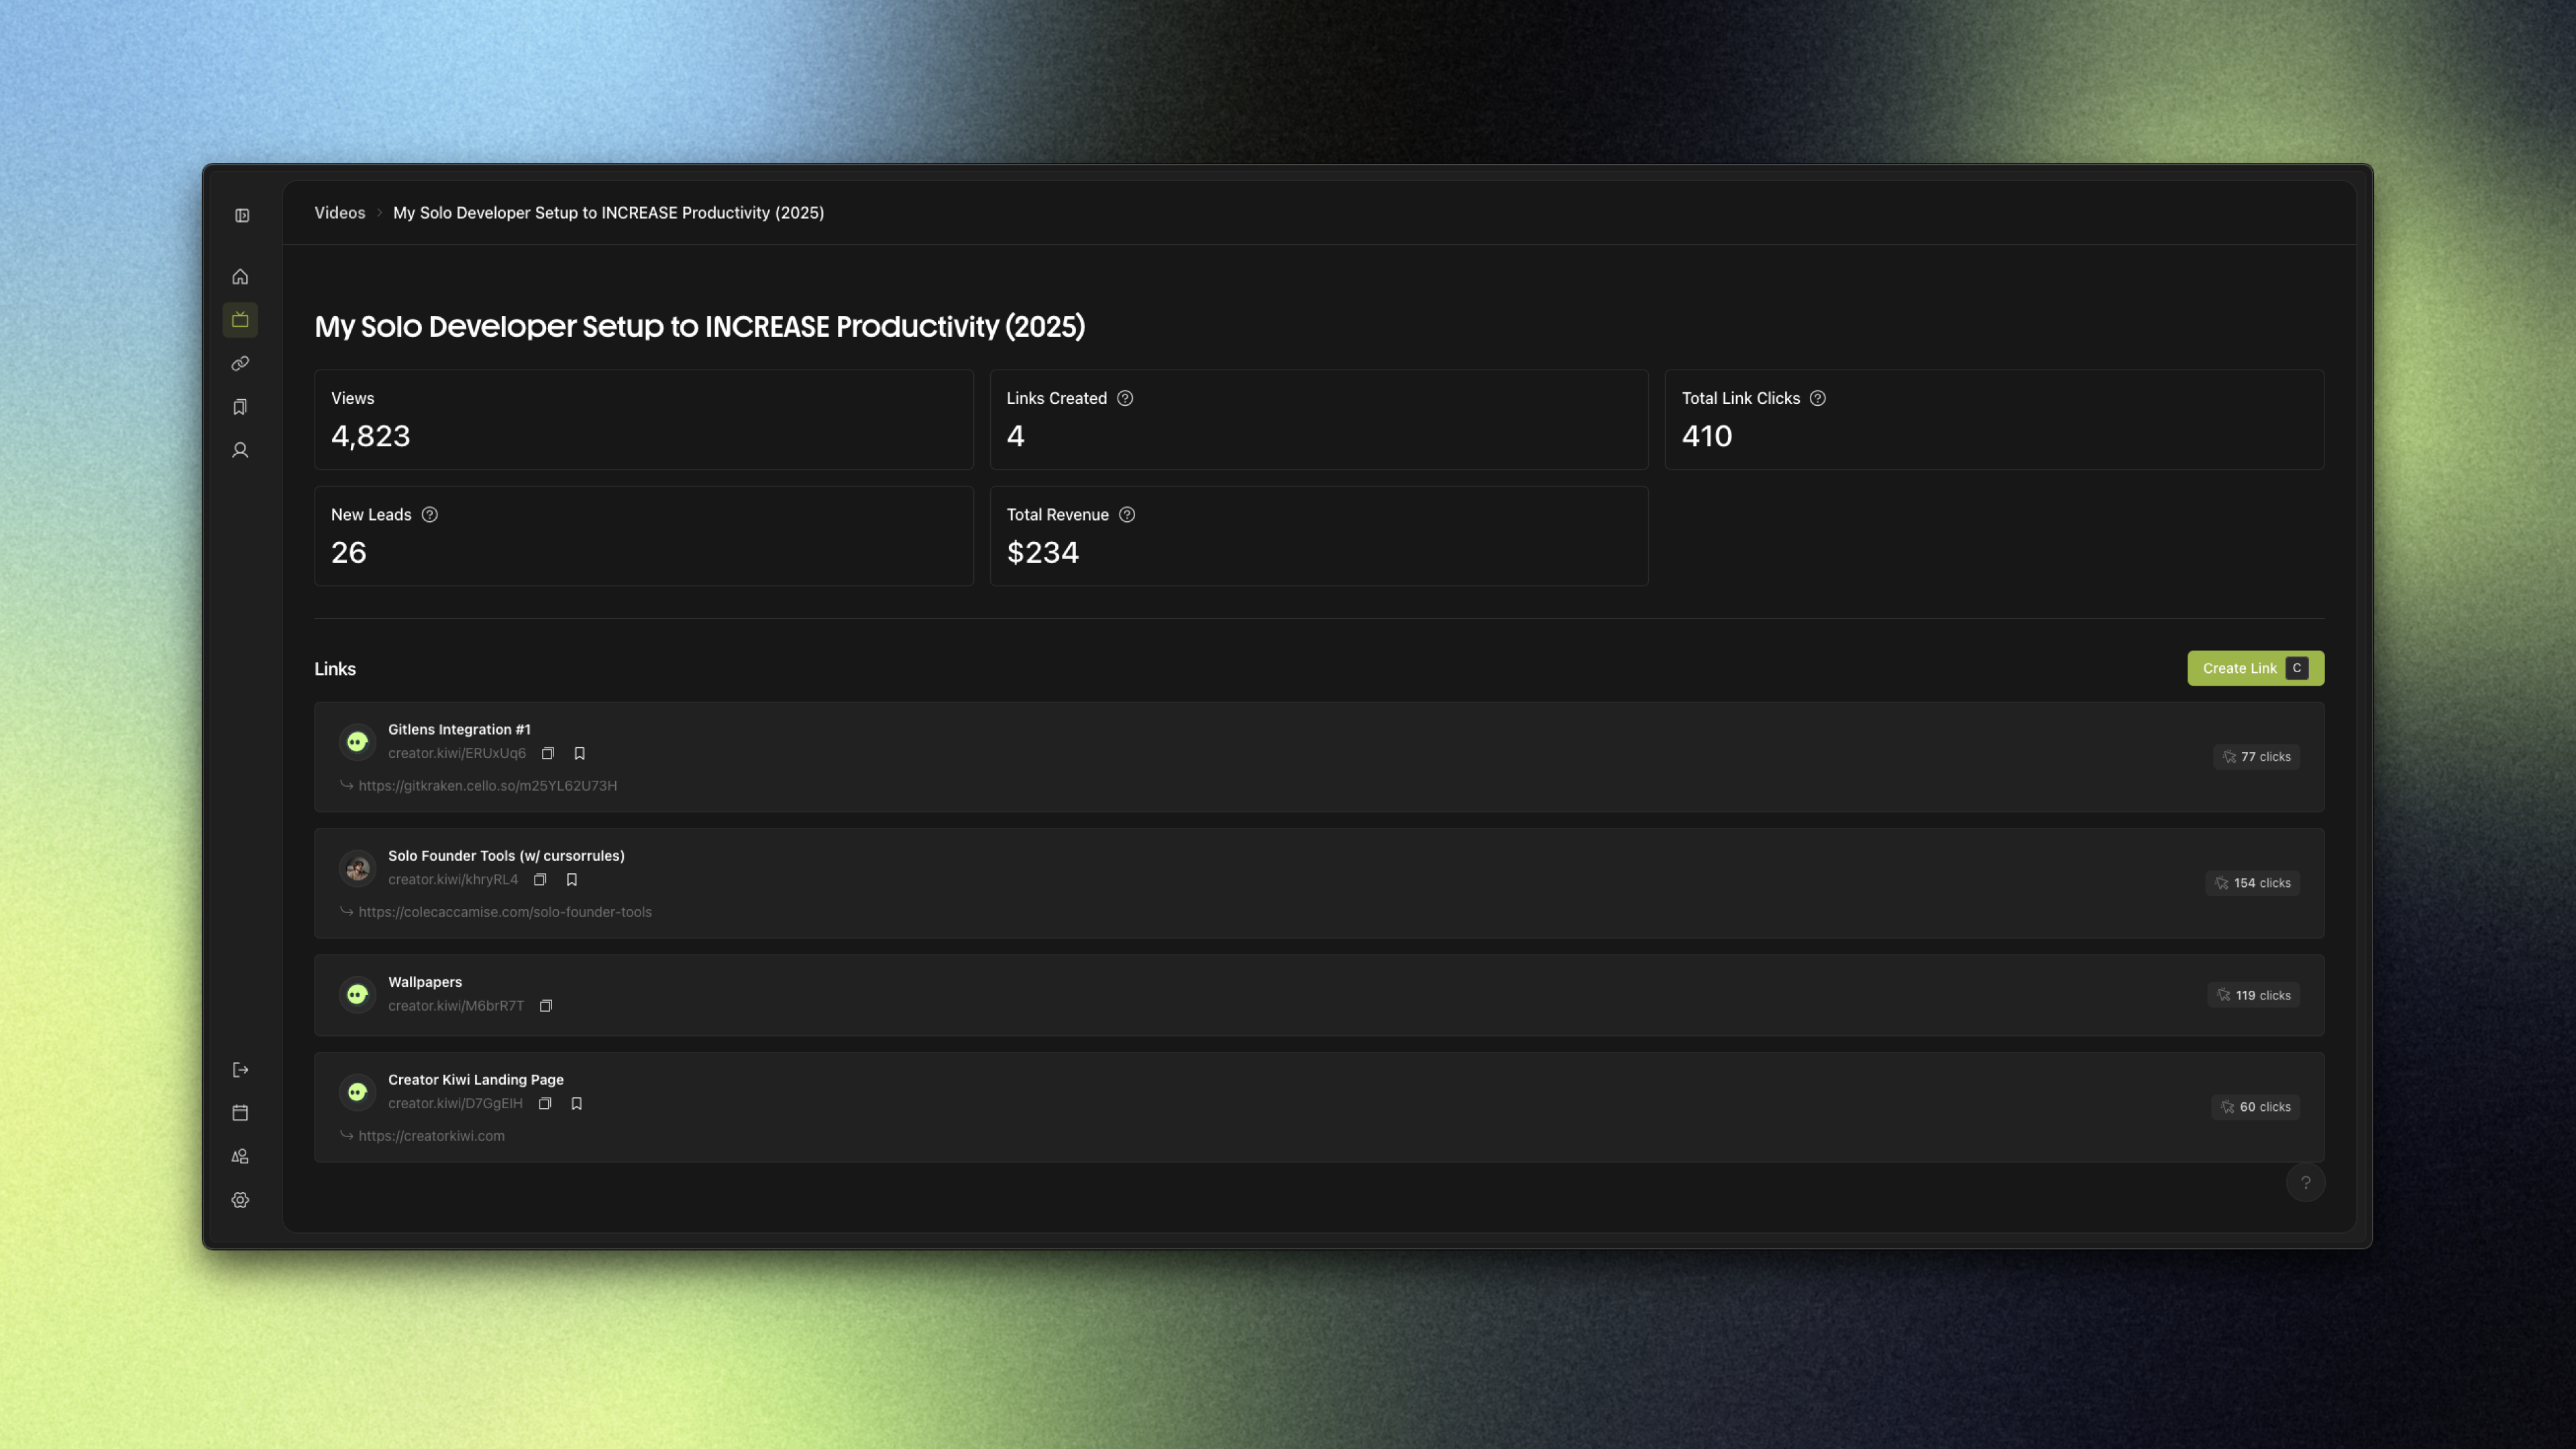Viewport: 2576px width, 1449px height.
Task: Open the Bookmarks sidebar icon
Action: point(240,407)
